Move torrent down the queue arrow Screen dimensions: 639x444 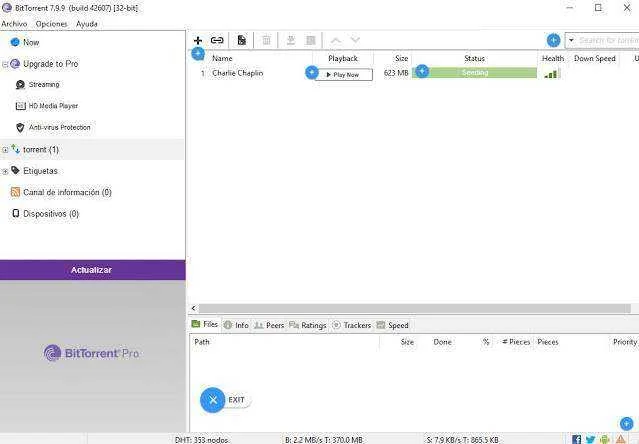(355, 40)
